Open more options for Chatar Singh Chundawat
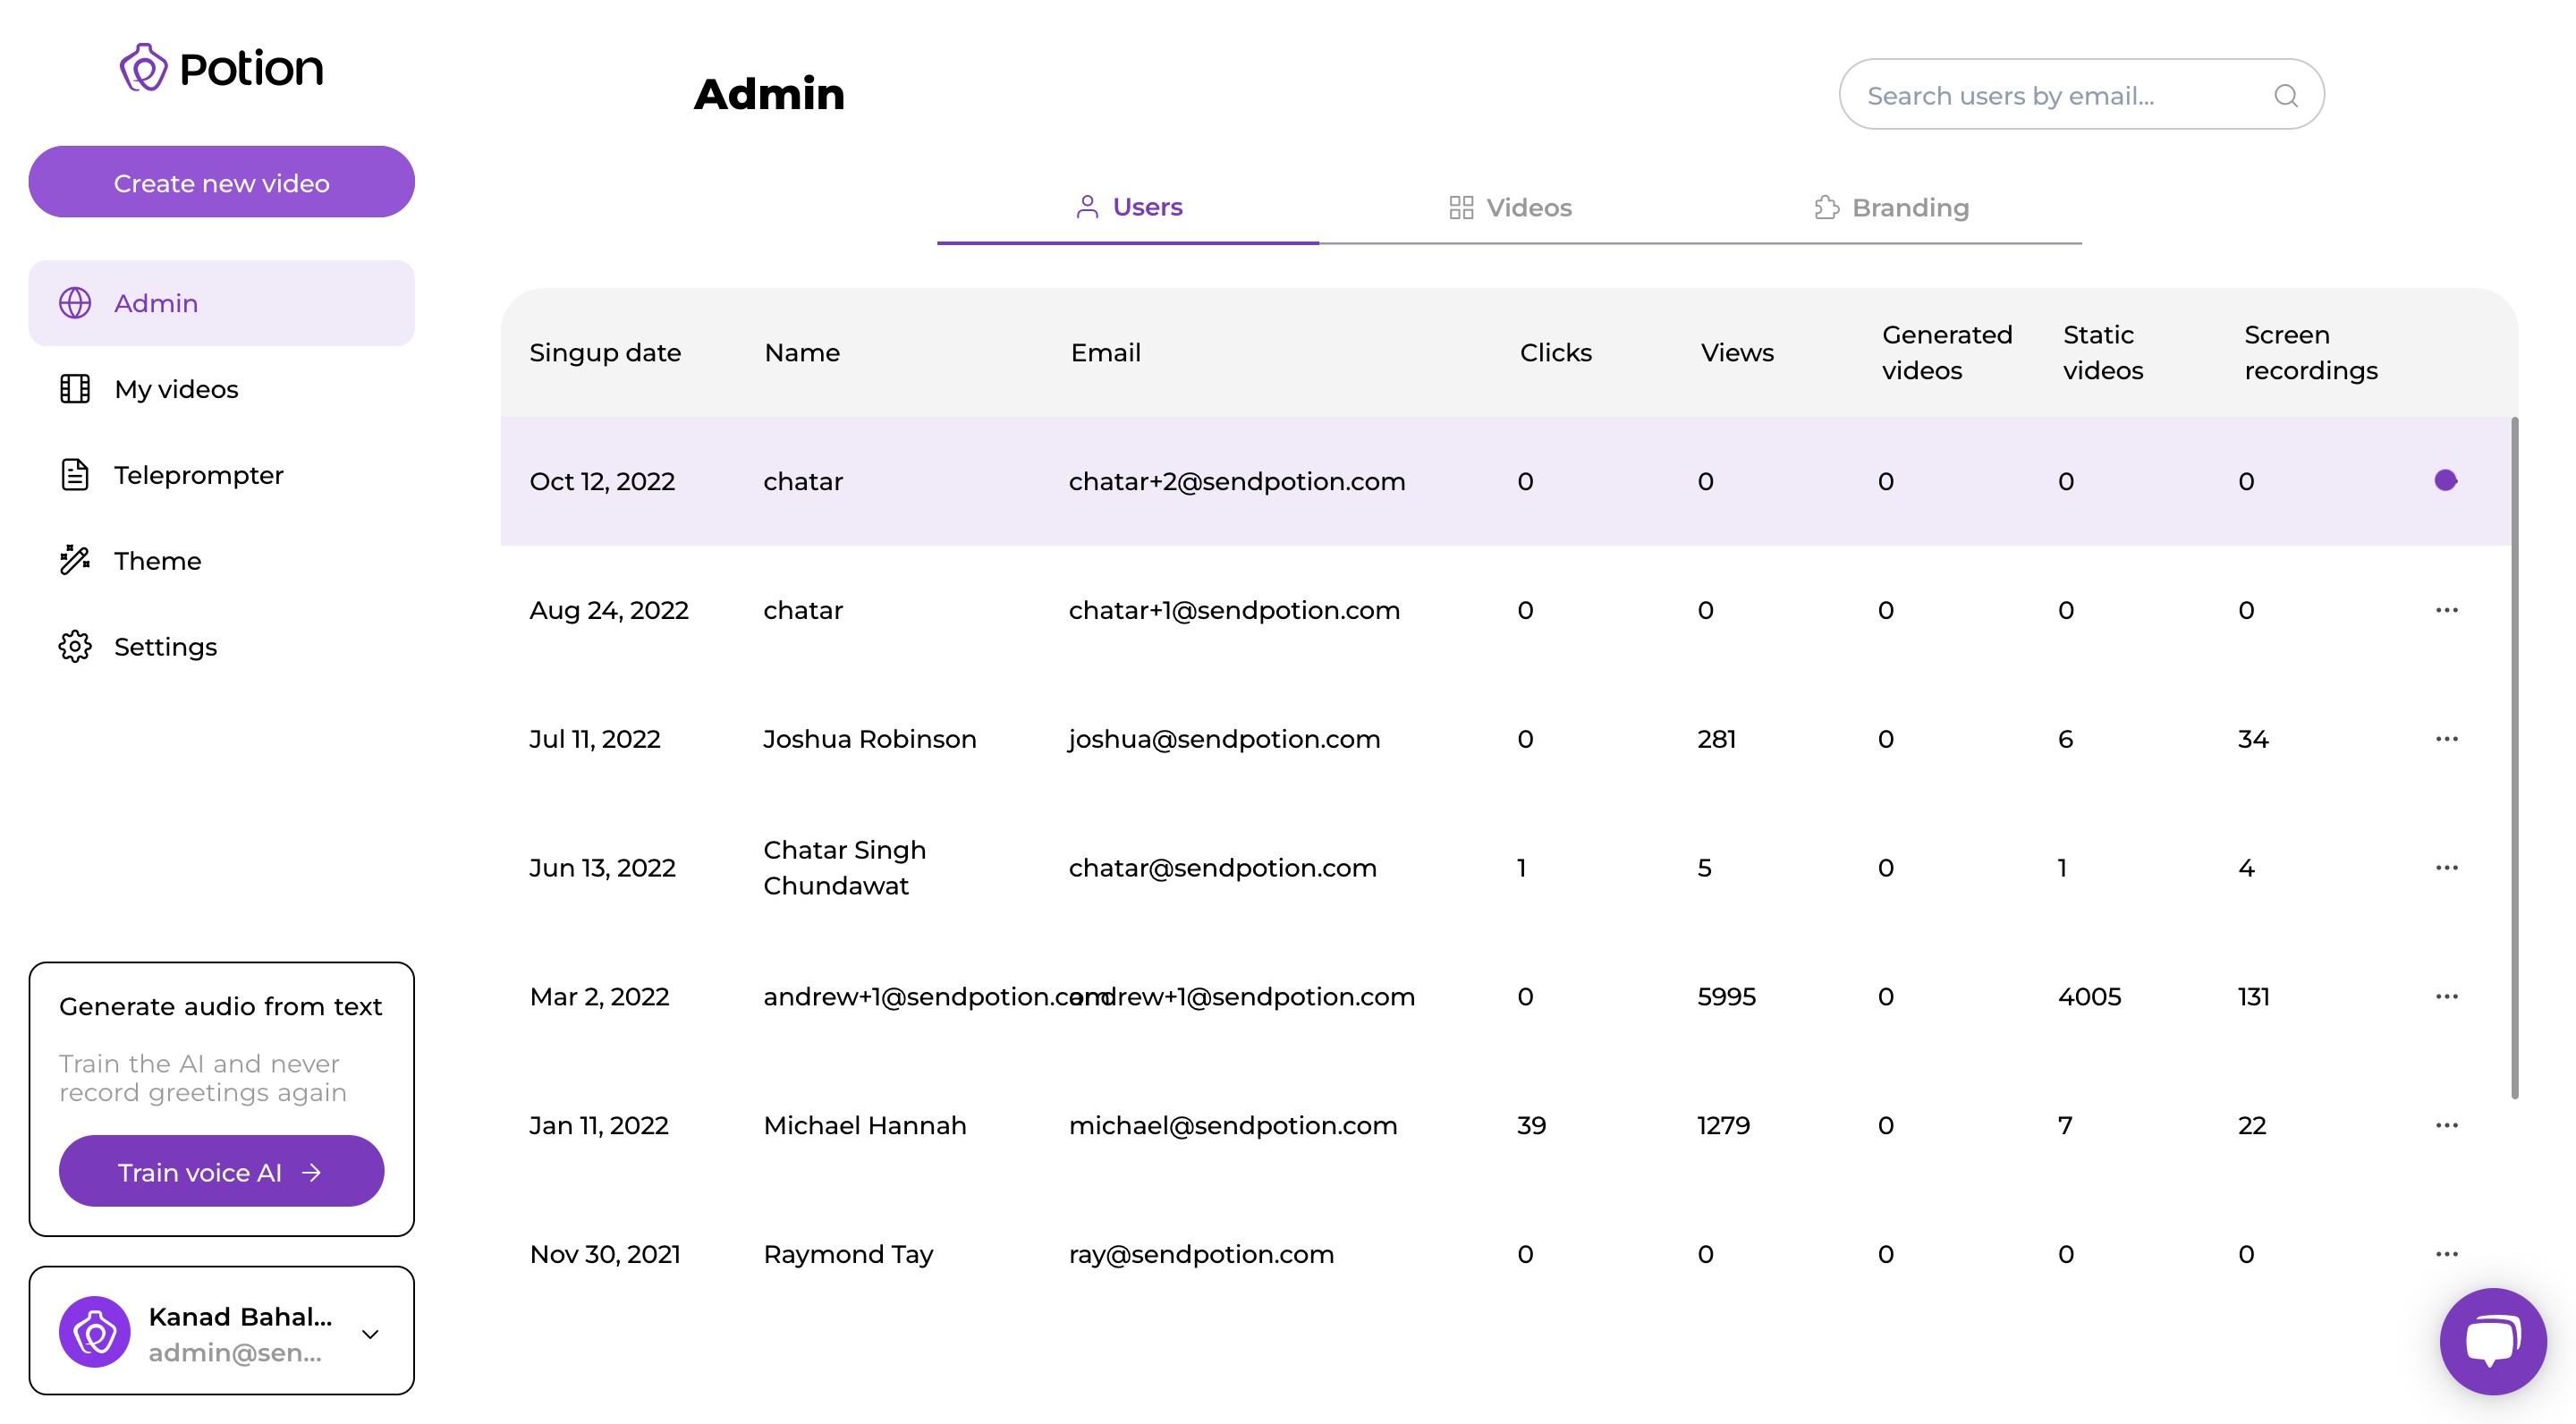 (x=2447, y=868)
